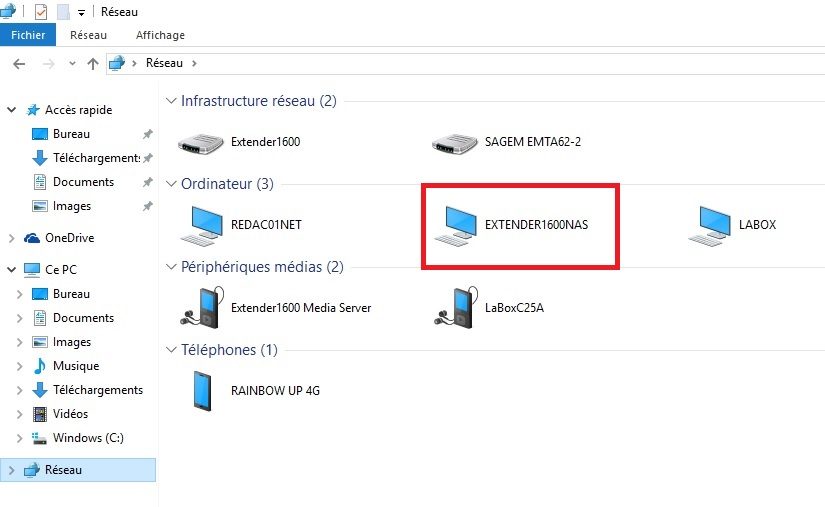This screenshot has width=825, height=507.
Task: Collapse the Ordinateur group
Action: tap(171, 184)
